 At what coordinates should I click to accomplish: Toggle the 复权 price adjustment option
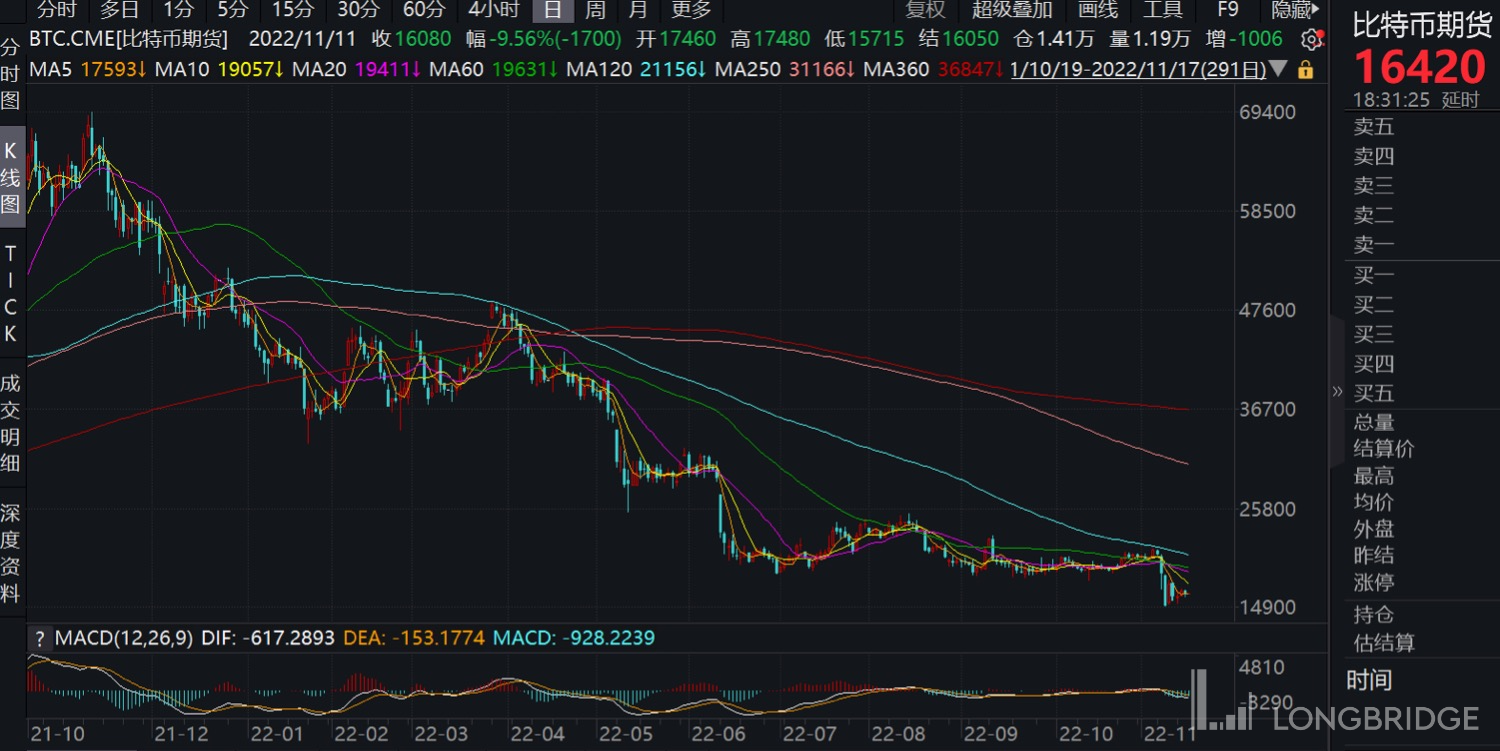point(925,10)
